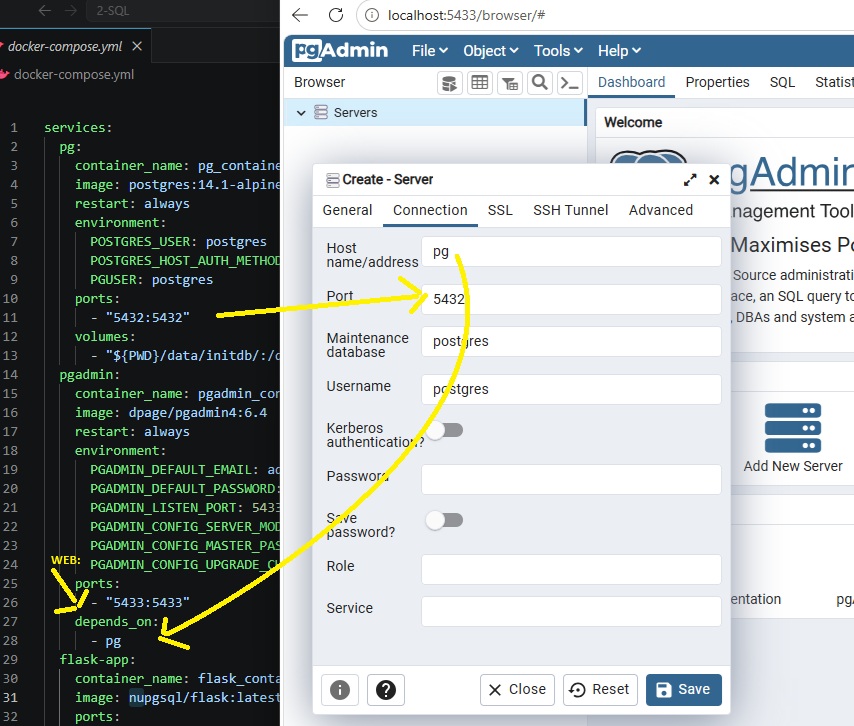Click the Role input field
The width and height of the screenshot is (854, 726).
(x=571, y=569)
